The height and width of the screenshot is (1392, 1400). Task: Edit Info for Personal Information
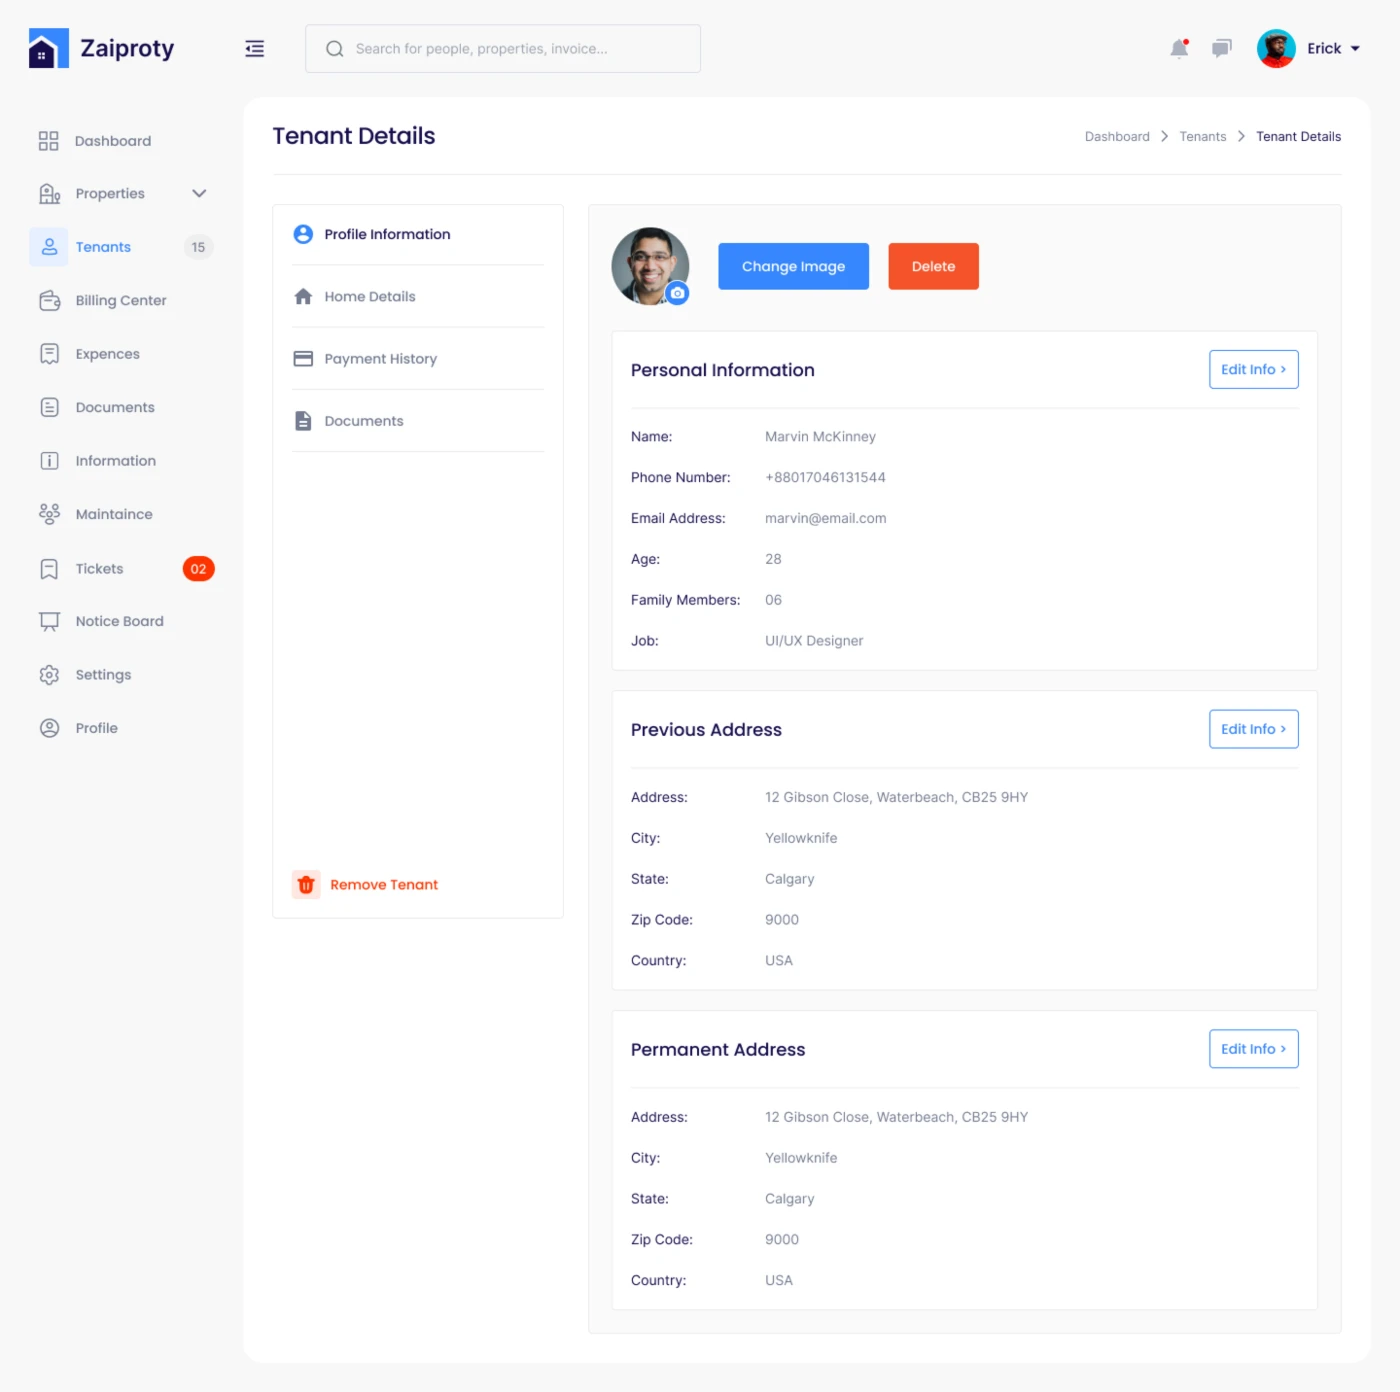[x=1254, y=369]
